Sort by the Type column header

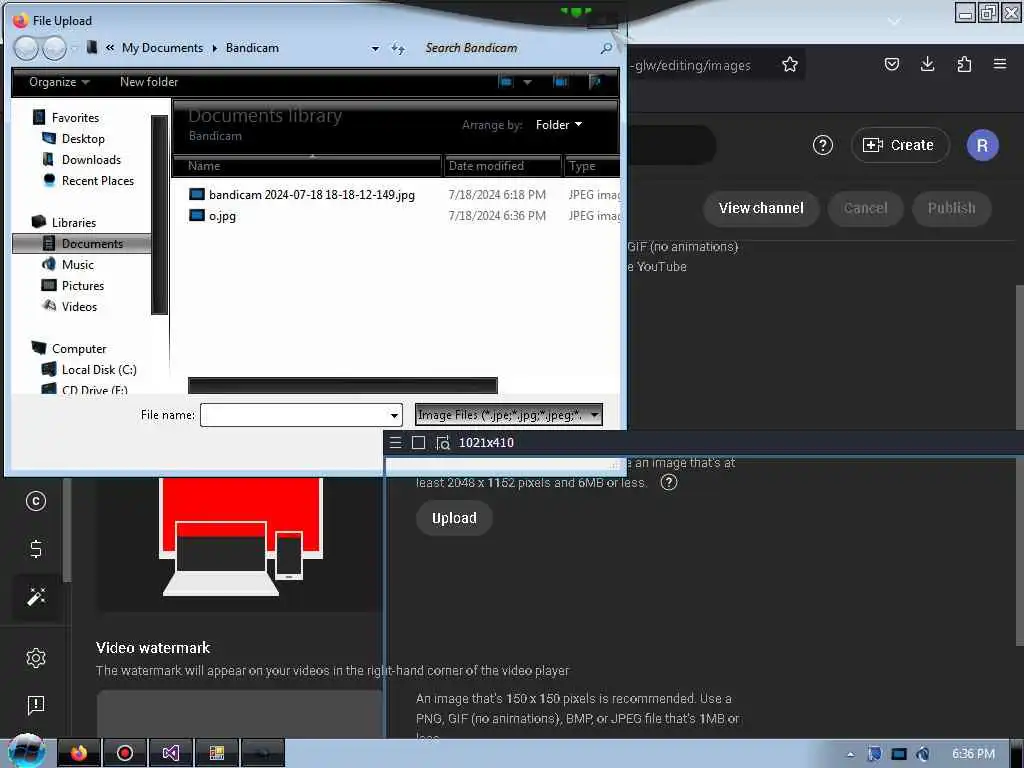[592, 166]
